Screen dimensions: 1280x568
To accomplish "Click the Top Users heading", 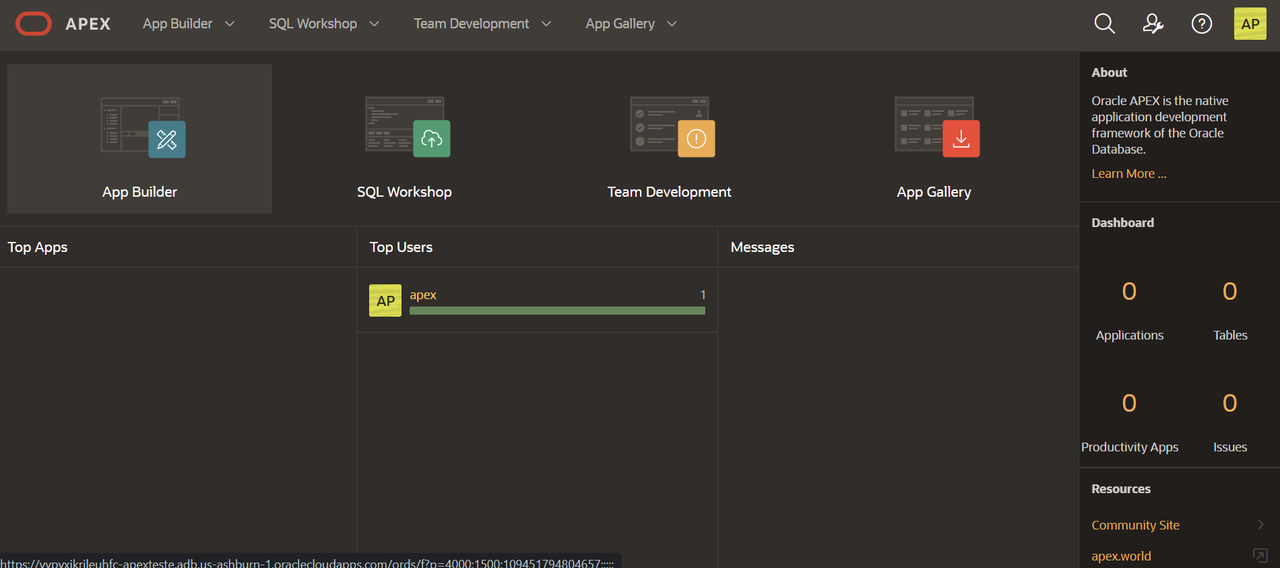I will pos(401,247).
